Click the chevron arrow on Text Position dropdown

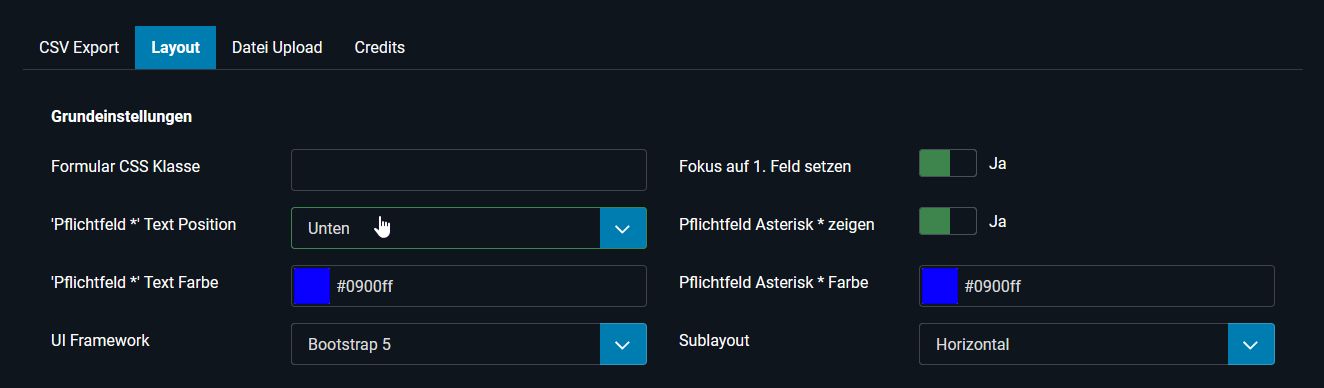click(x=623, y=228)
